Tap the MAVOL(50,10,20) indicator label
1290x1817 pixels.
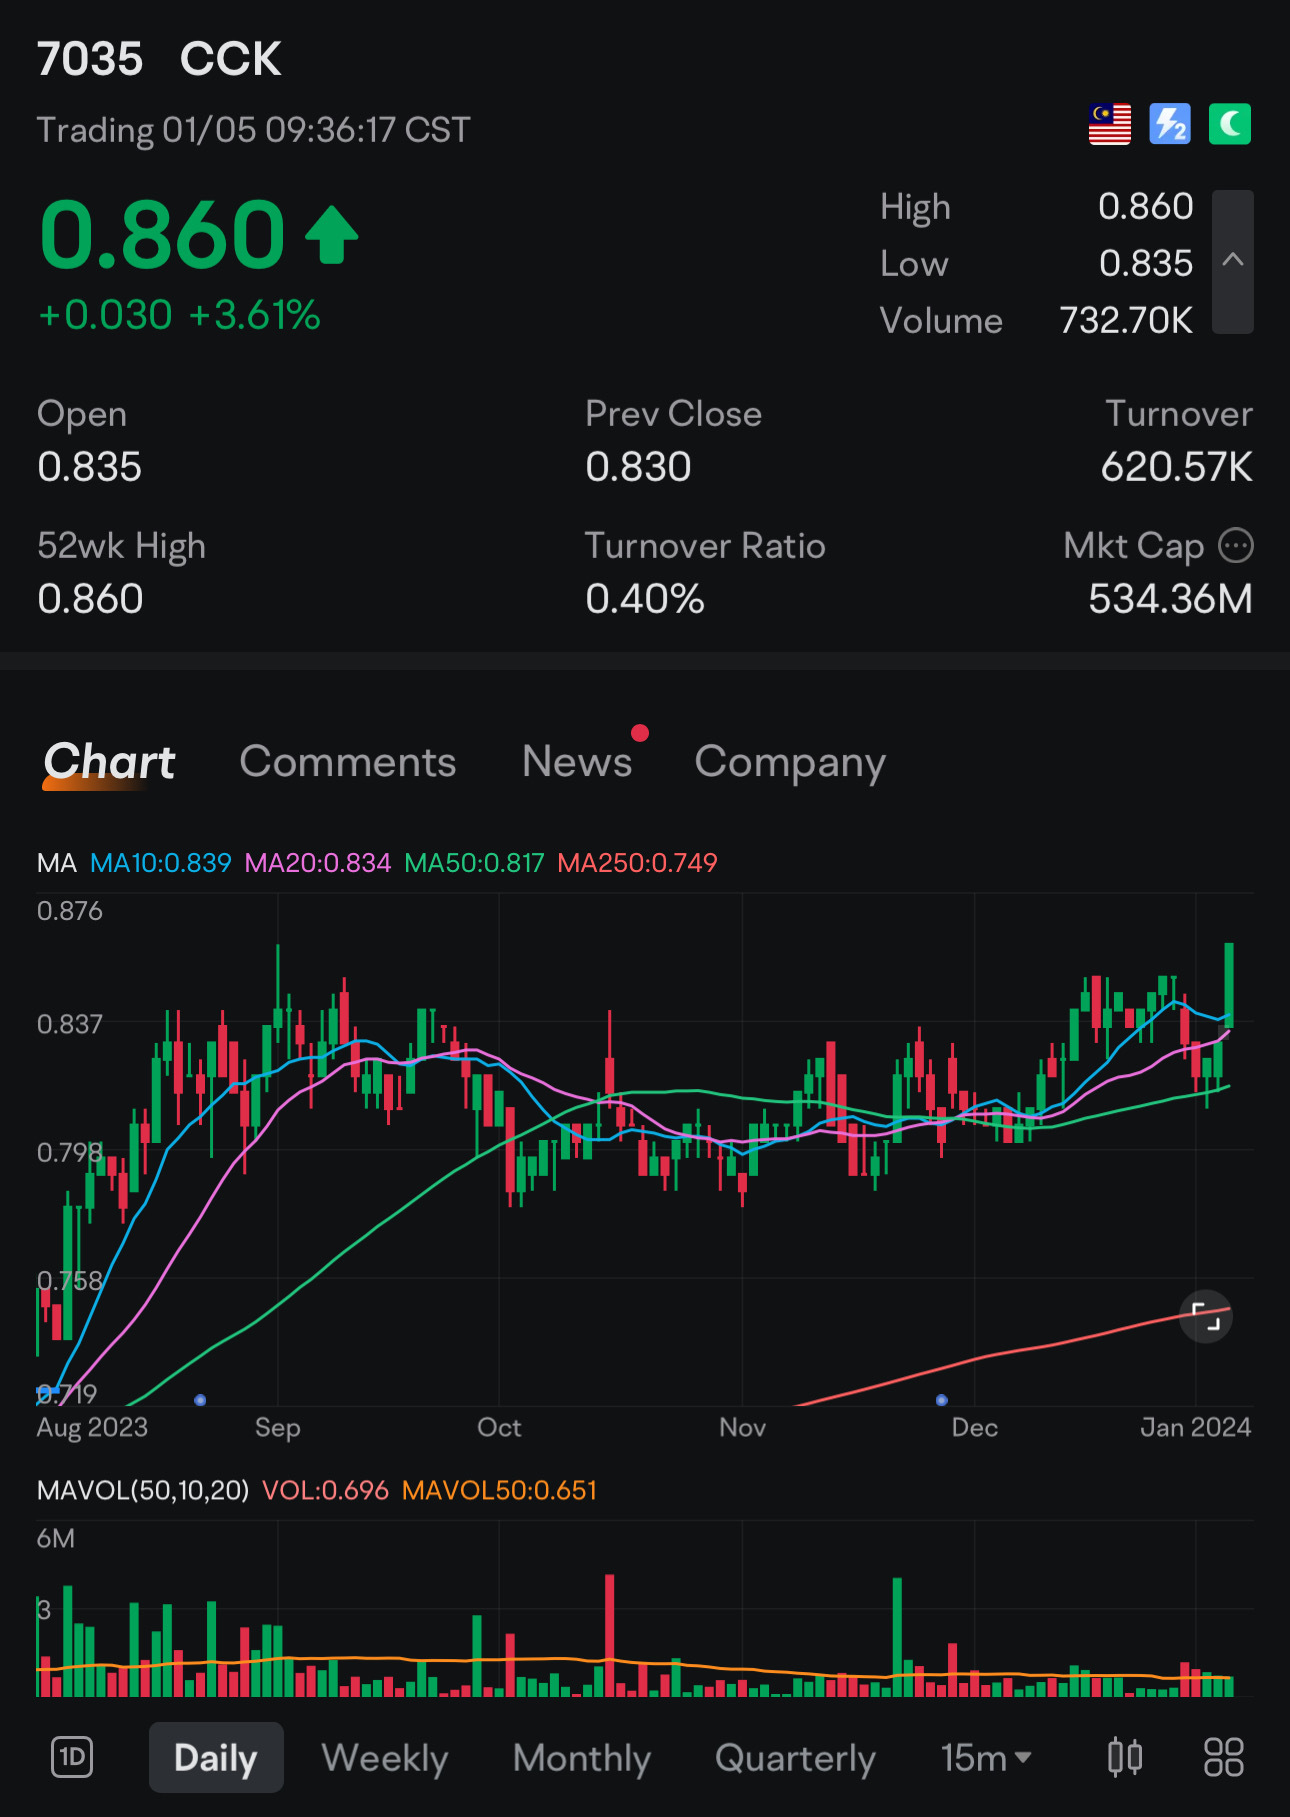143,1490
